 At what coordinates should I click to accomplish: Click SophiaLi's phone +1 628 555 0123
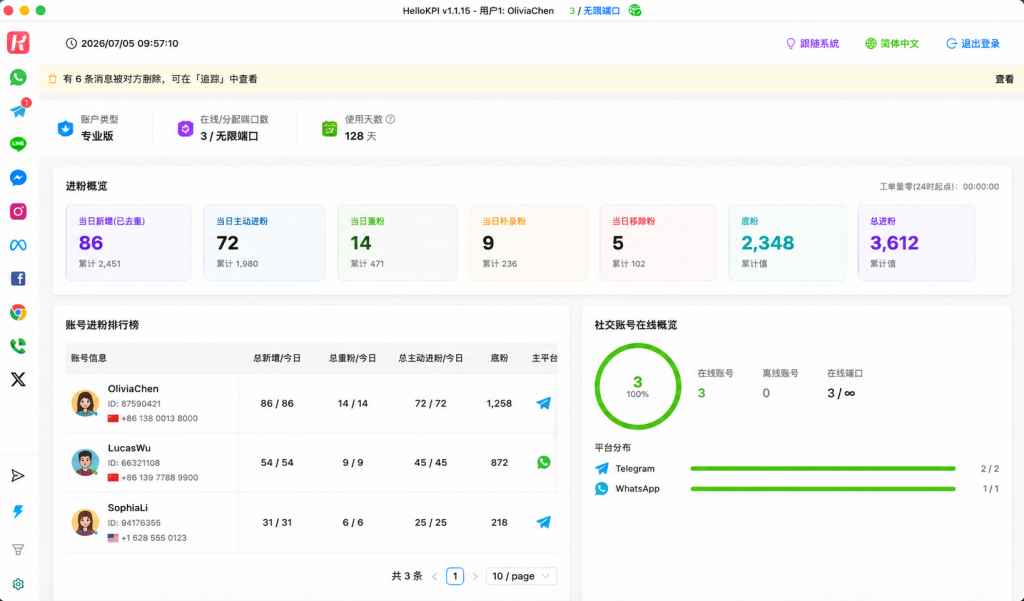[153, 538]
